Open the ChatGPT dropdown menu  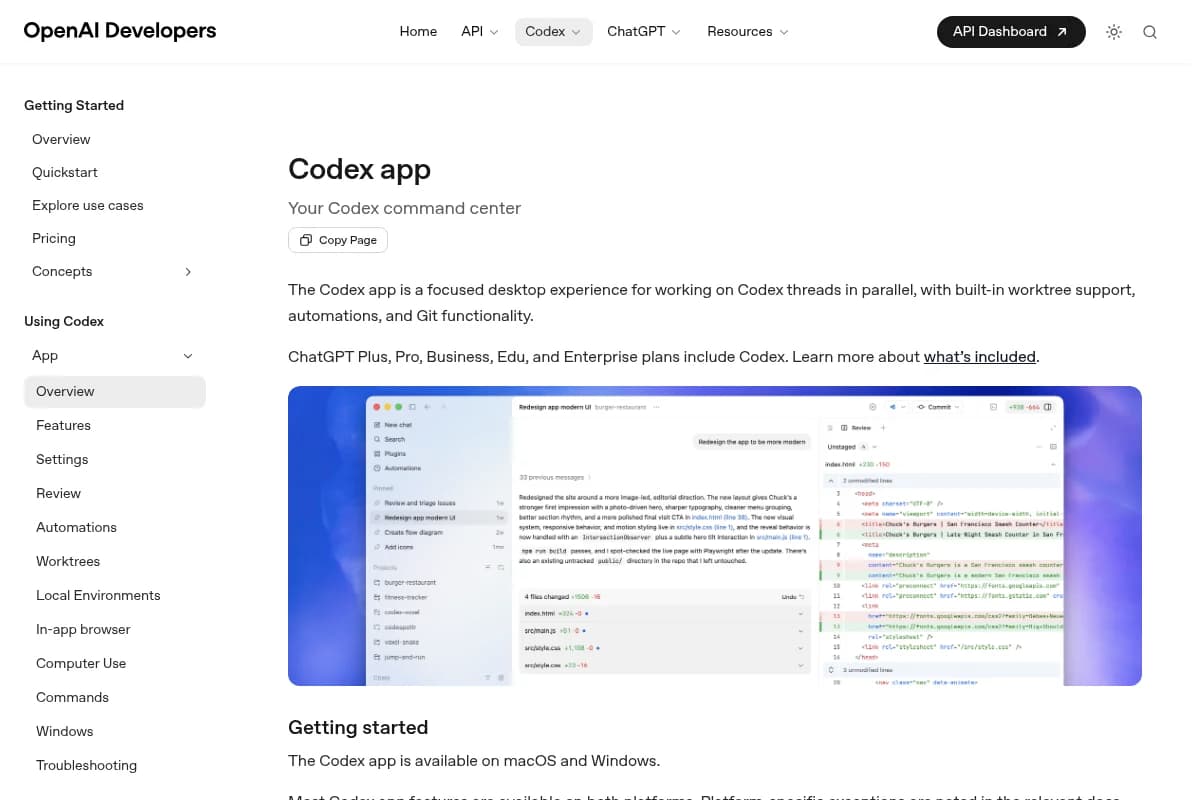click(644, 32)
